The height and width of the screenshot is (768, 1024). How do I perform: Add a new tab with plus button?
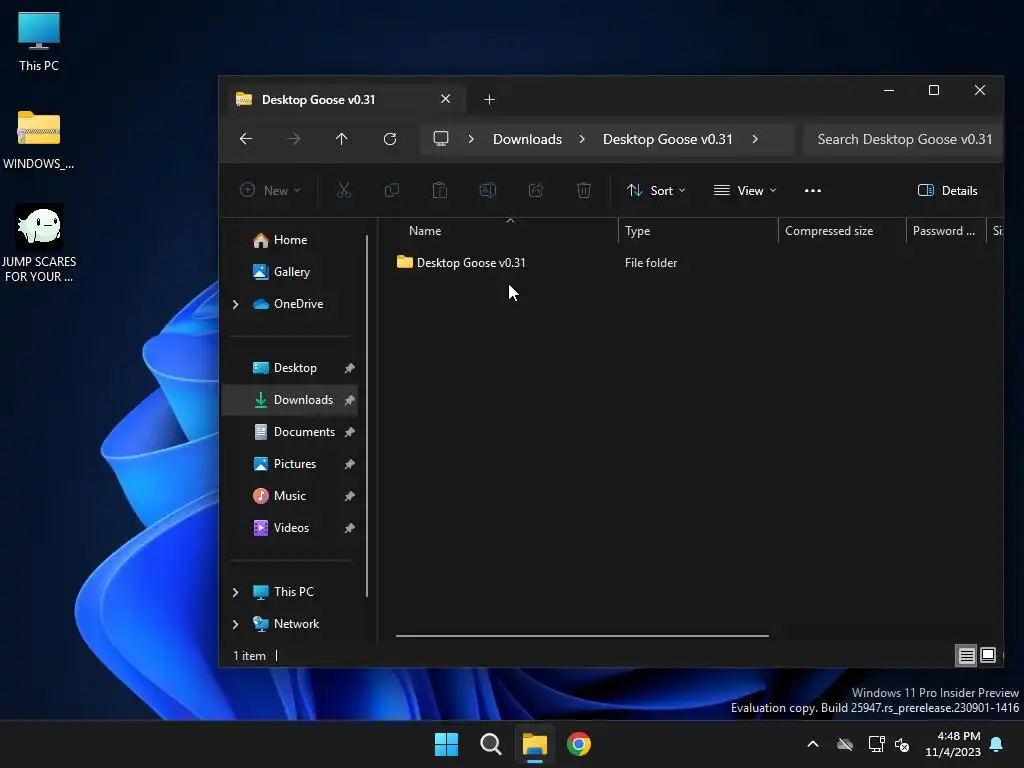tap(489, 99)
